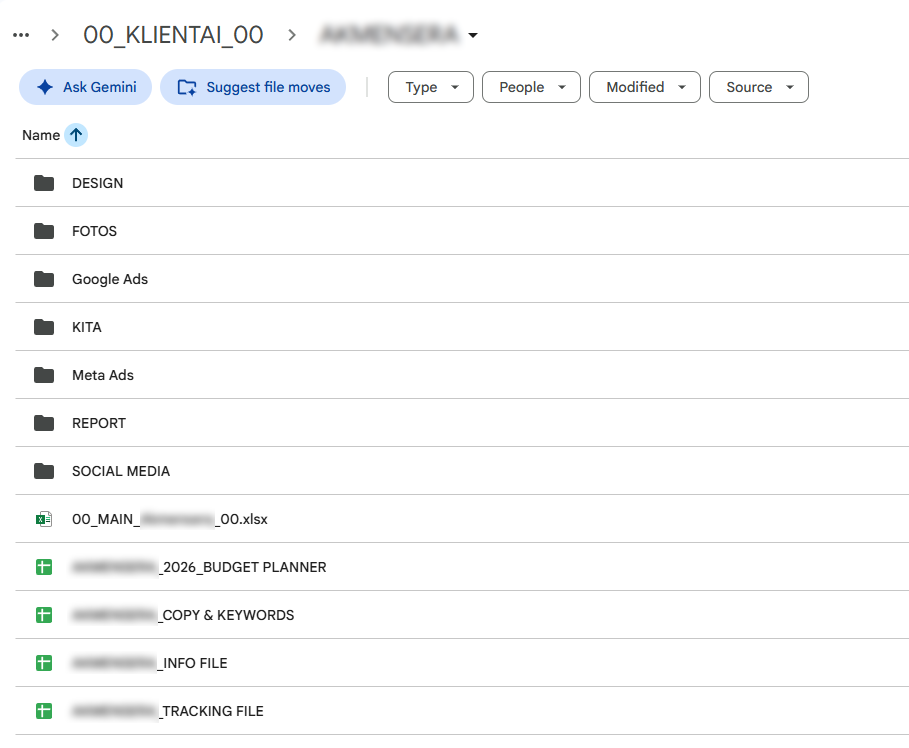The width and height of the screenshot is (909, 748).
Task: Select the FOTOS folder icon
Action: [44, 231]
